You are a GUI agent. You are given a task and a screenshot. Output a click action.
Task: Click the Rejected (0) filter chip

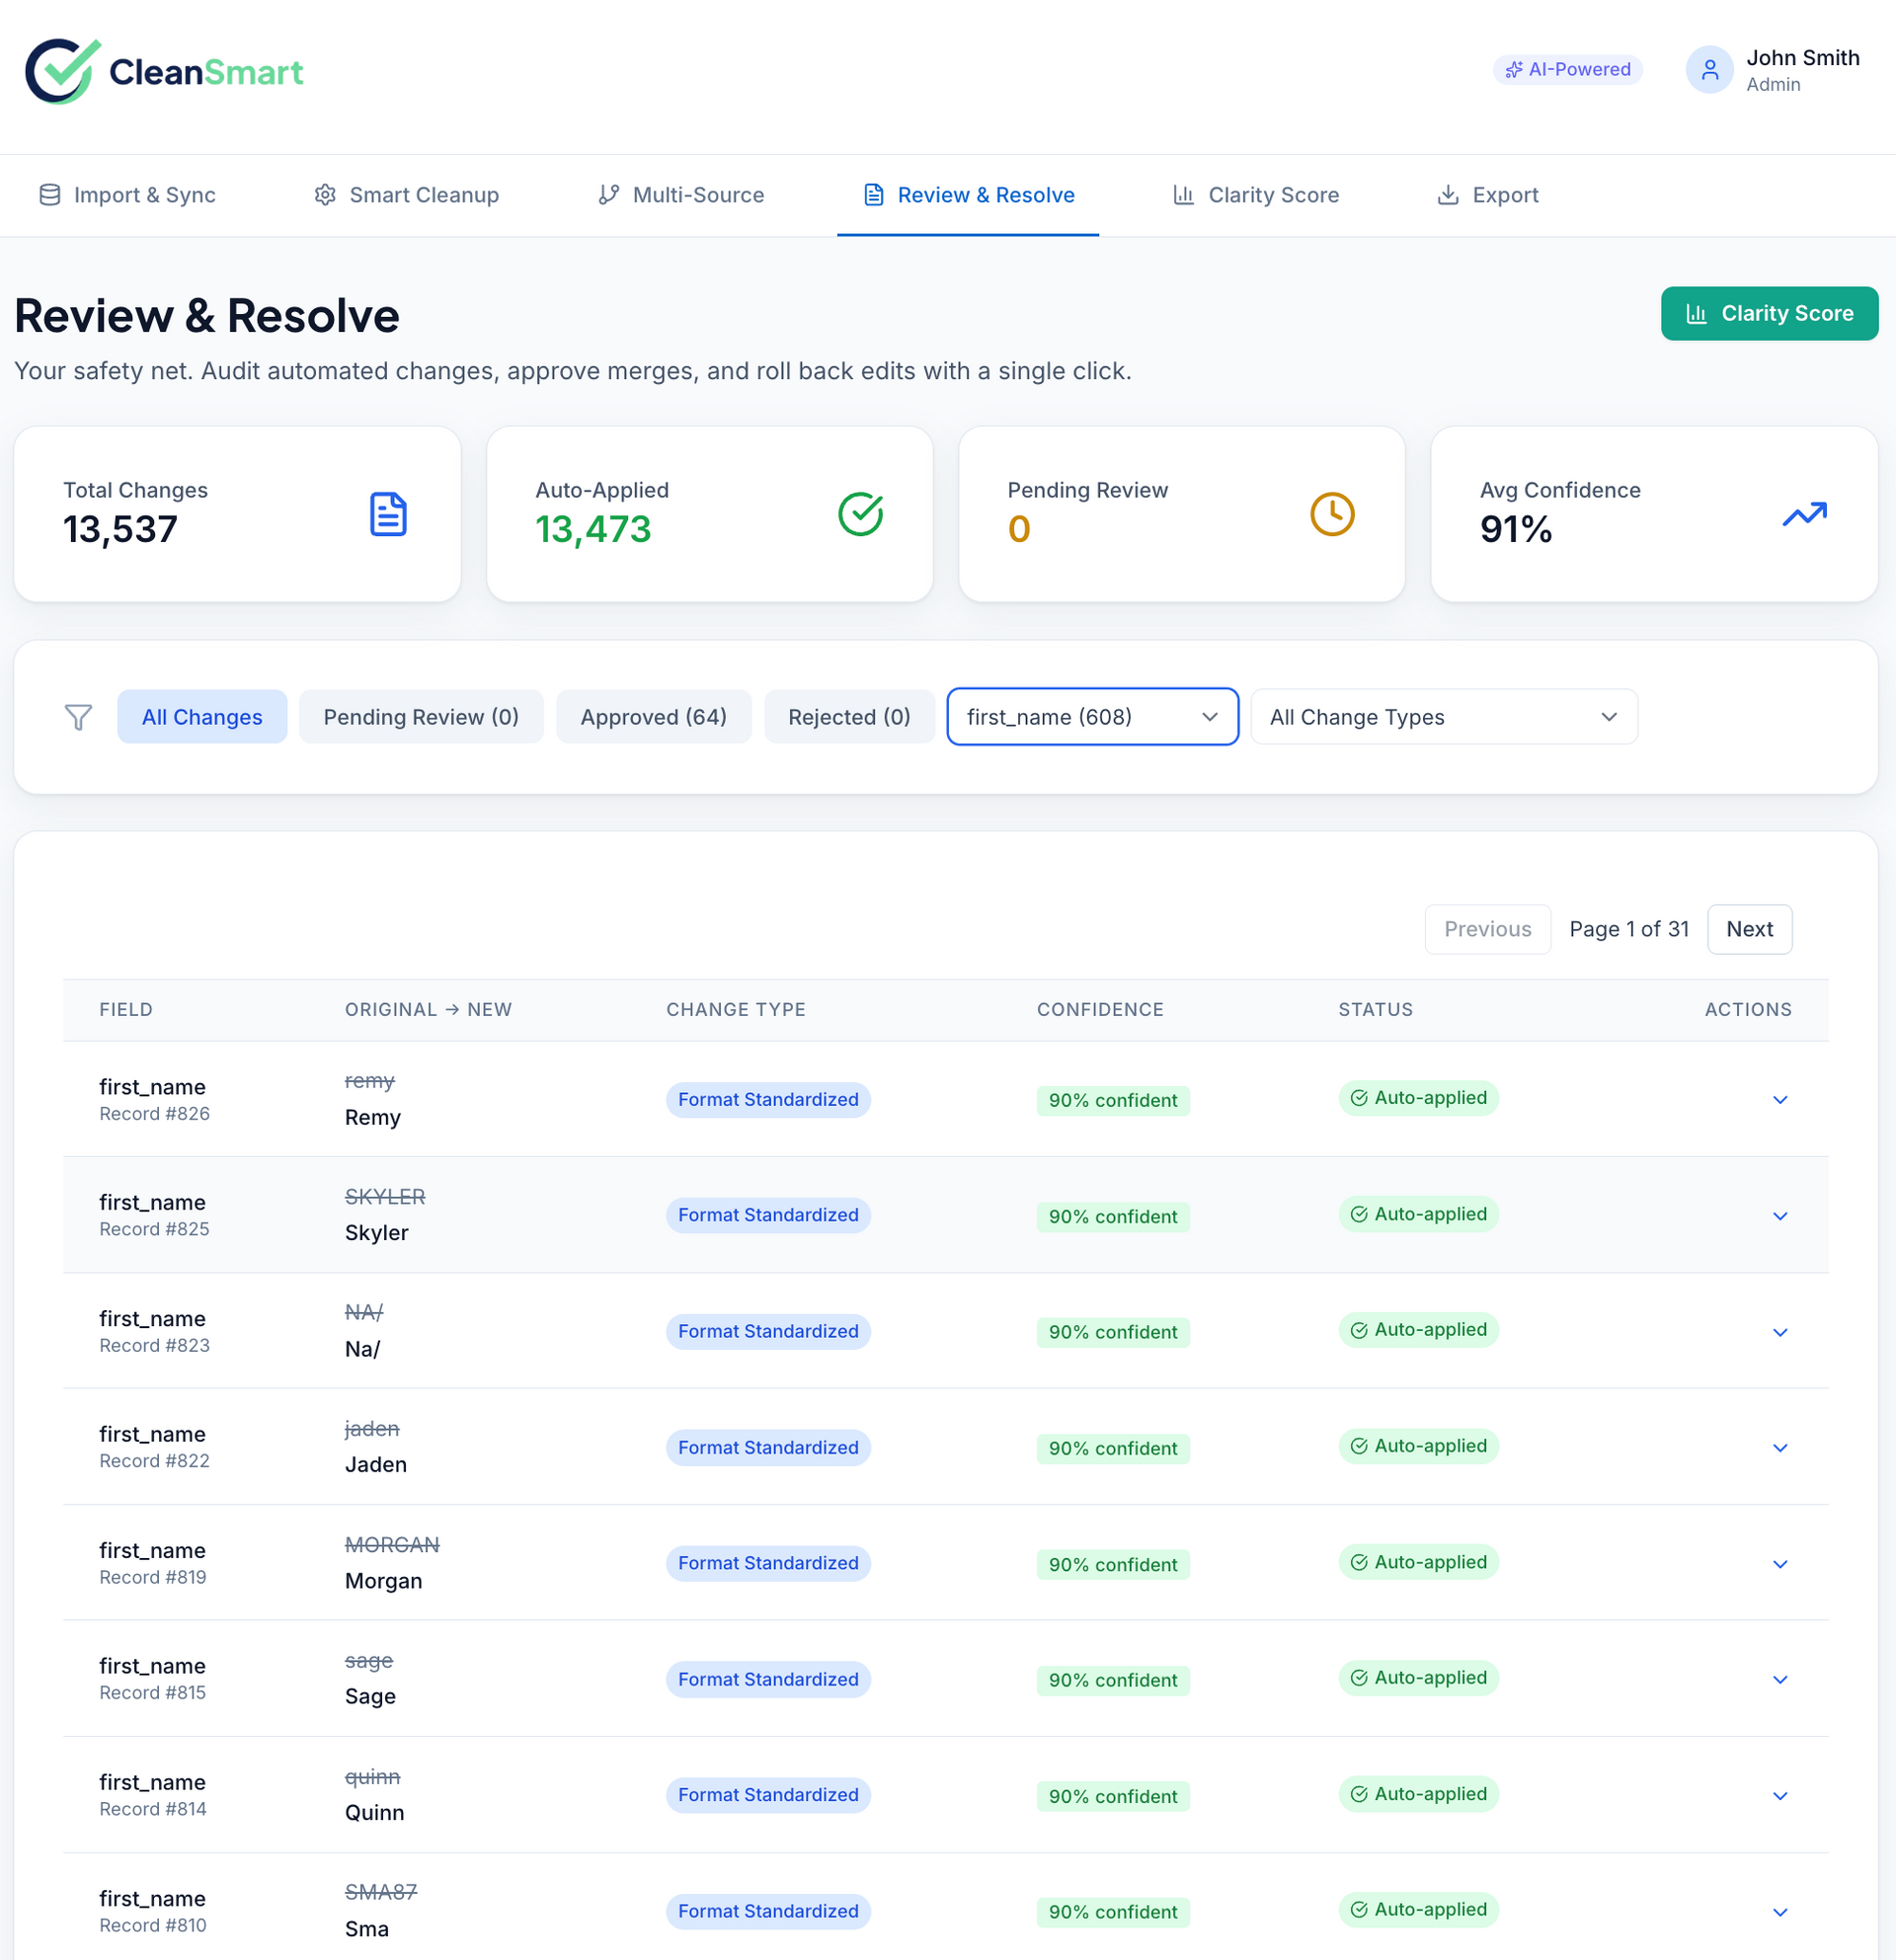pos(849,717)
